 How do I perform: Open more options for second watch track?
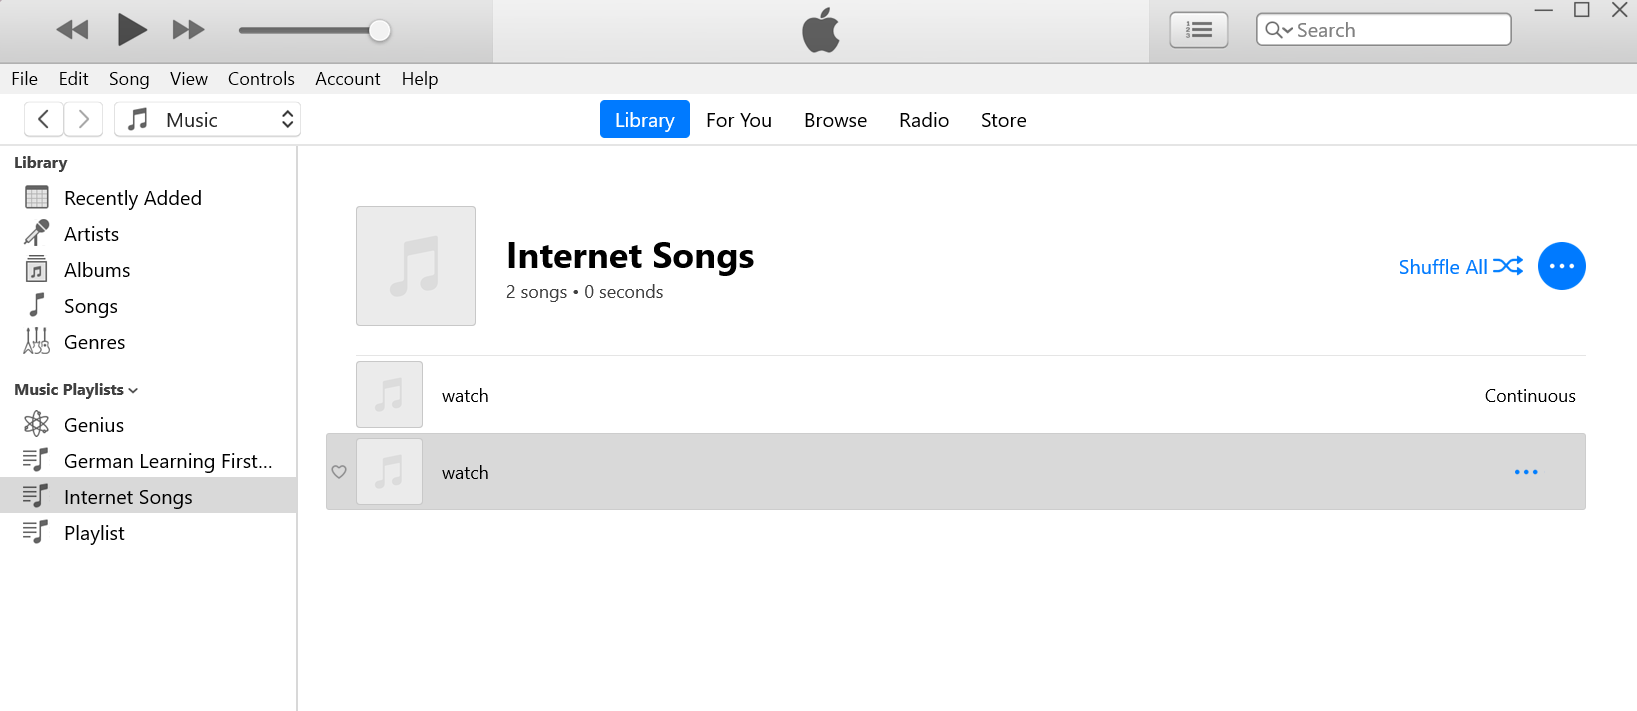pyautogui.click(x=1526, y=471)
